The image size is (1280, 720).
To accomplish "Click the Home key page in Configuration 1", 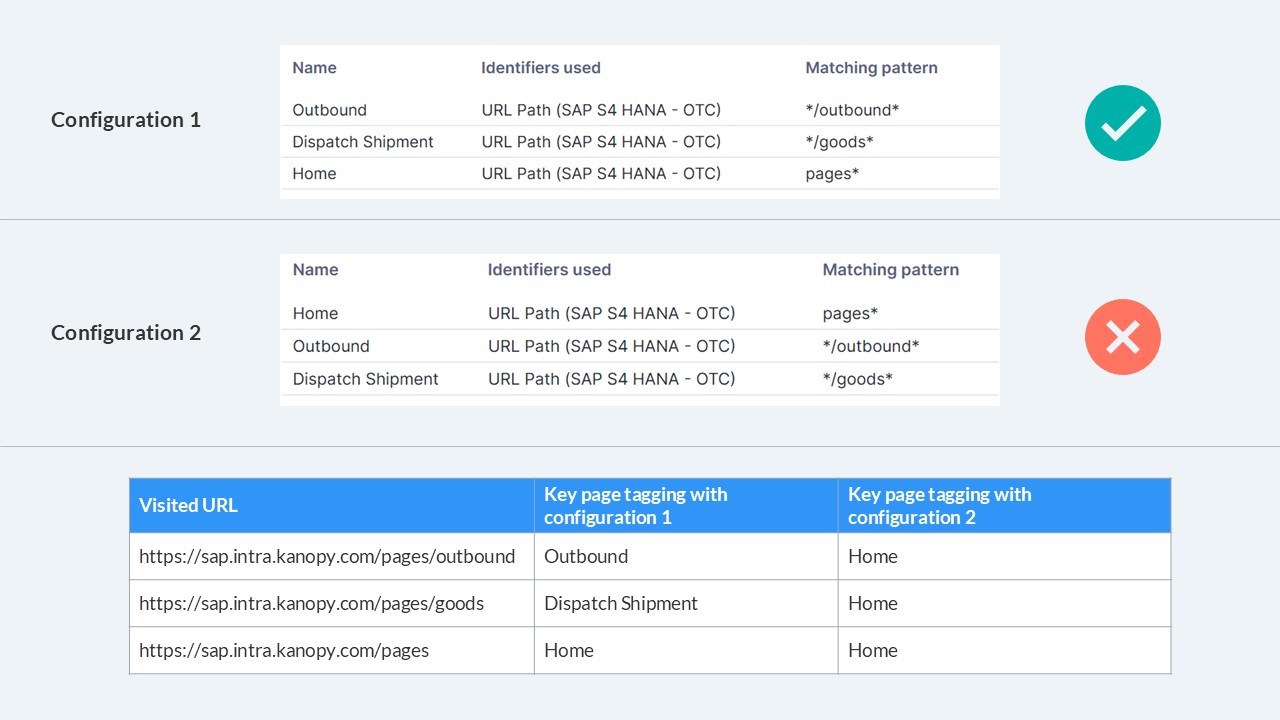I will pyautogui.click(x=314, y=173).
